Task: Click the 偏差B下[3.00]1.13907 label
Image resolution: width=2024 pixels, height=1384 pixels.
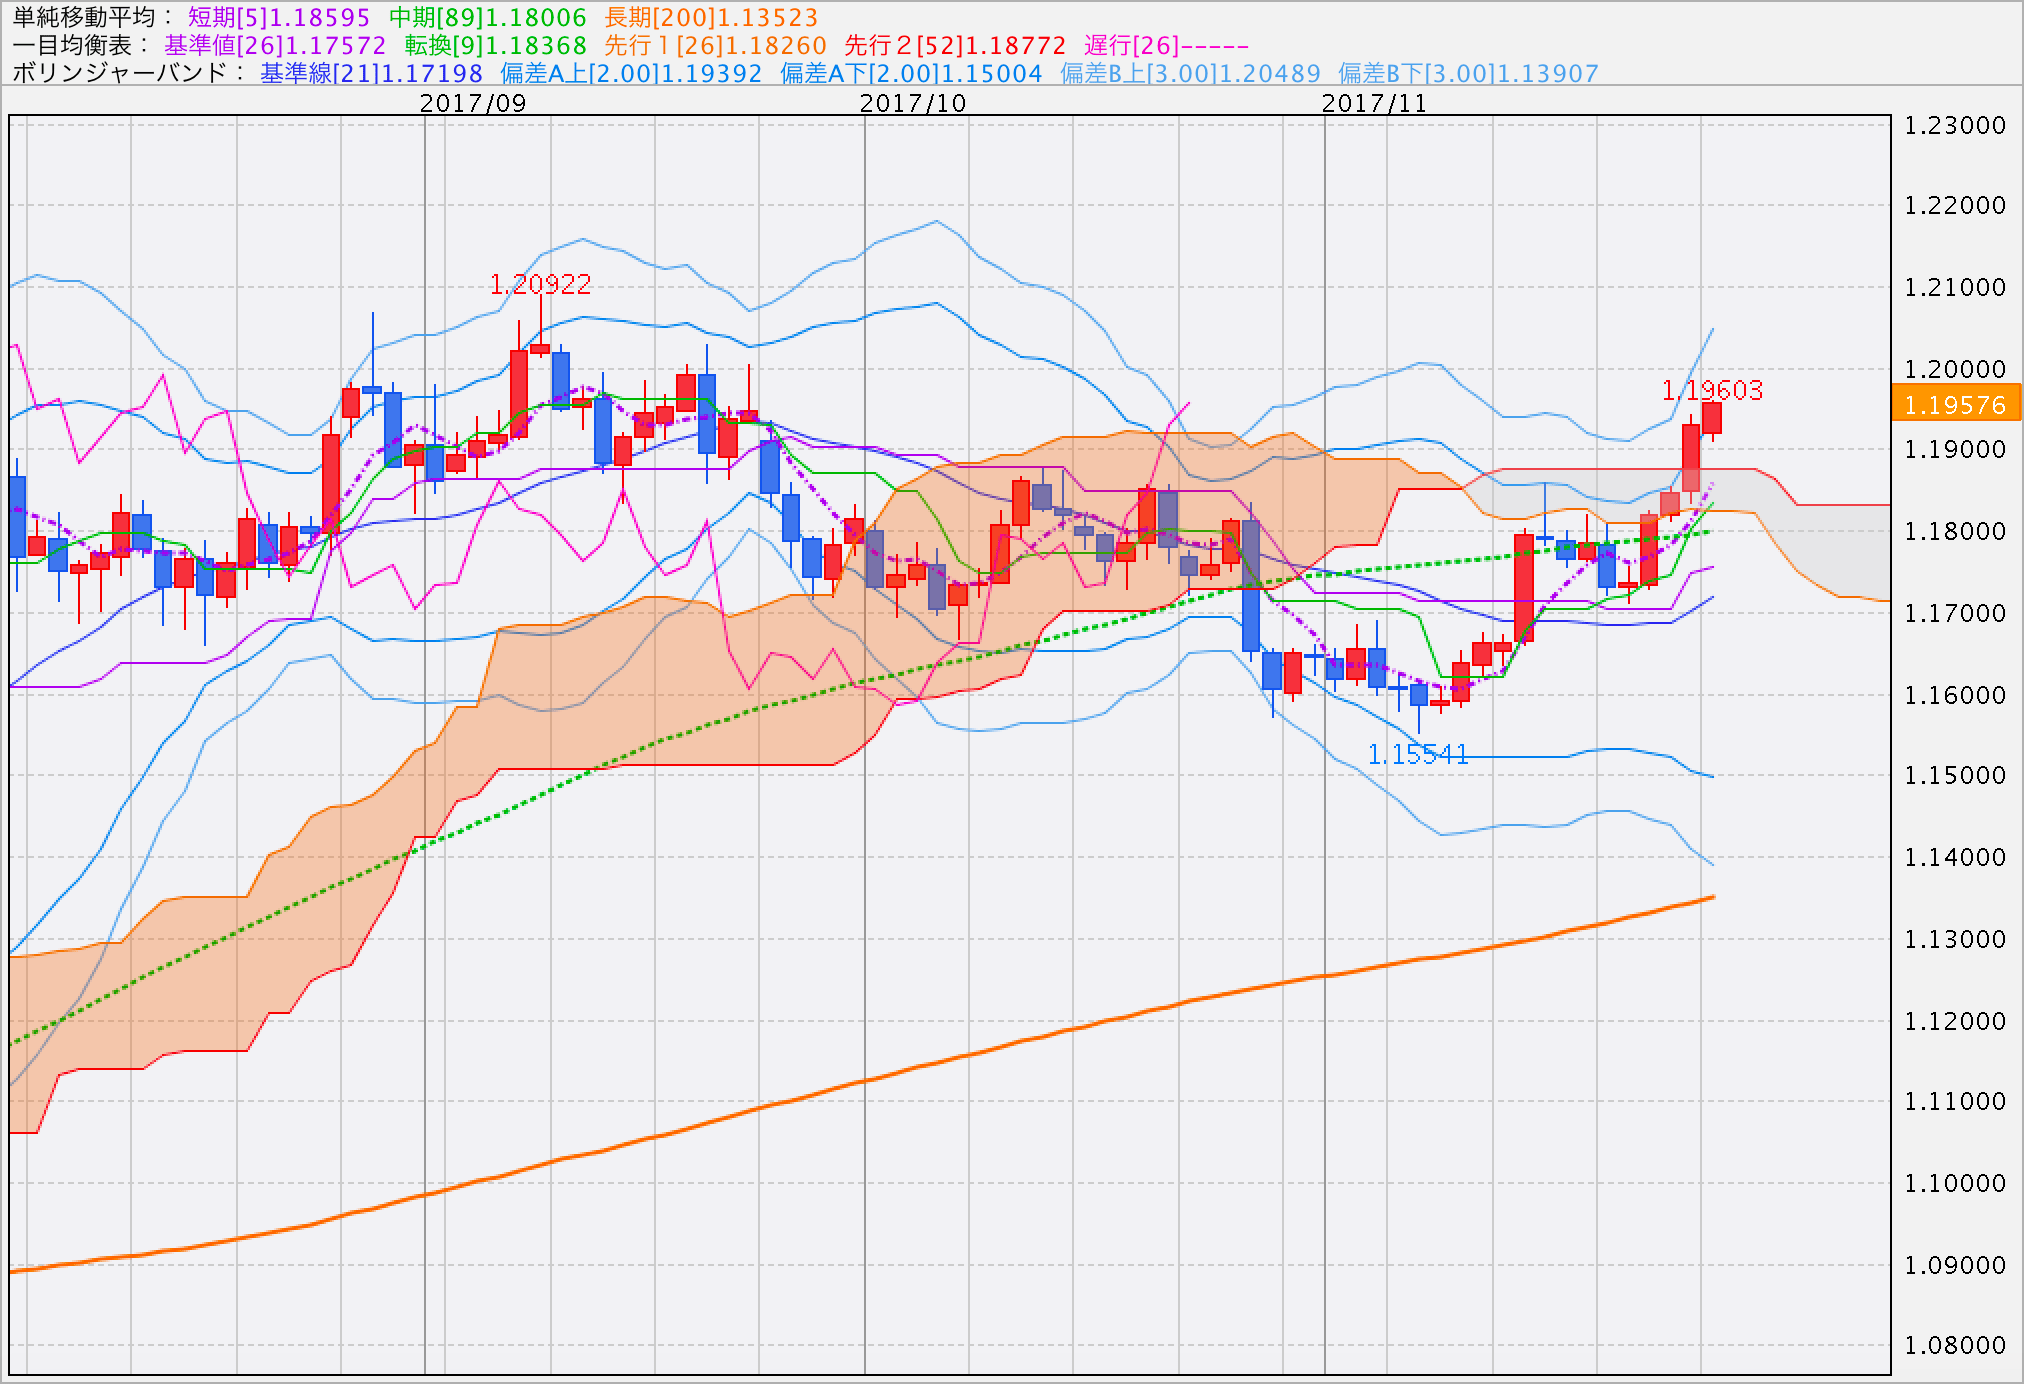Action: [1468, 74]
